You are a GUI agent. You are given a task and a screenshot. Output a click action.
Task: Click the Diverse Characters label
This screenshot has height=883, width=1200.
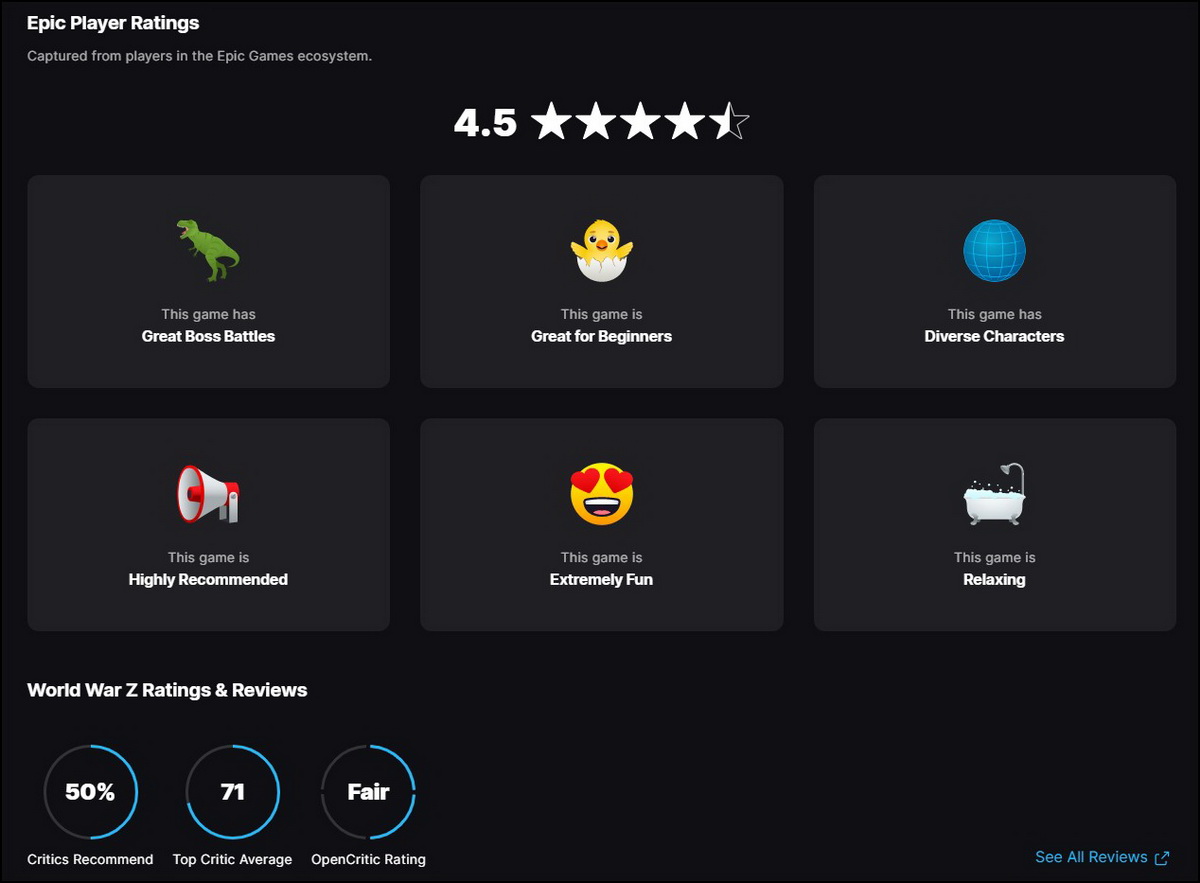[x=994, y=336]
